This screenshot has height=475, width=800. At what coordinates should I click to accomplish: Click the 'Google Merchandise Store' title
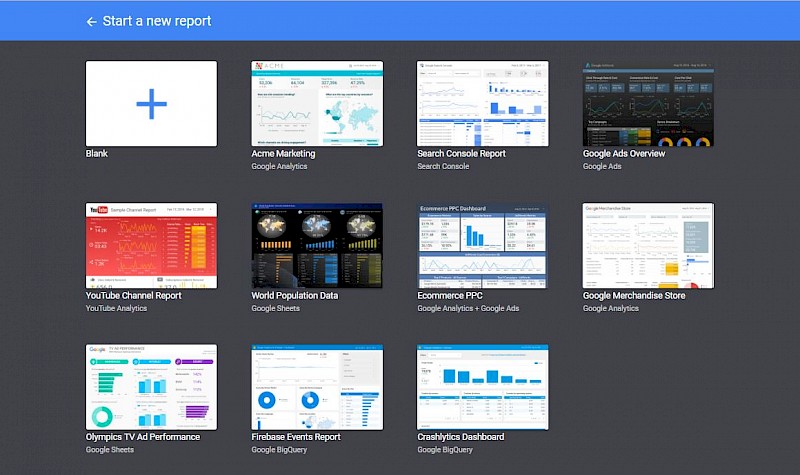[x=634, y=295]
